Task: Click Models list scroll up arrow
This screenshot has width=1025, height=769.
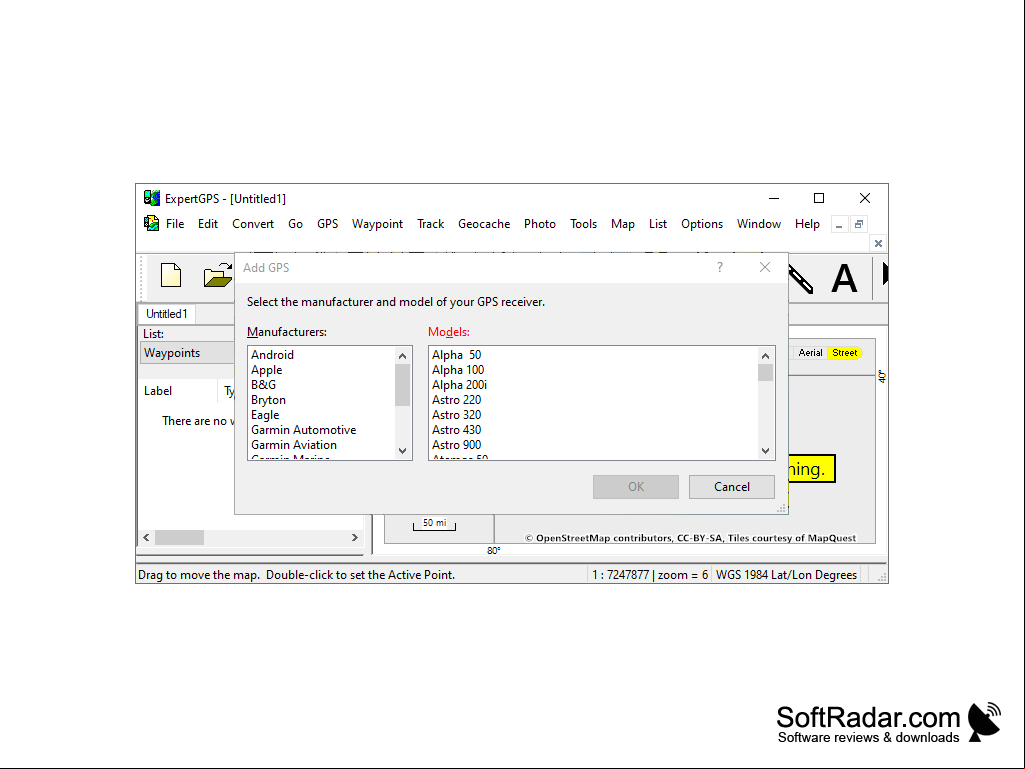Action: coord(765,356)
